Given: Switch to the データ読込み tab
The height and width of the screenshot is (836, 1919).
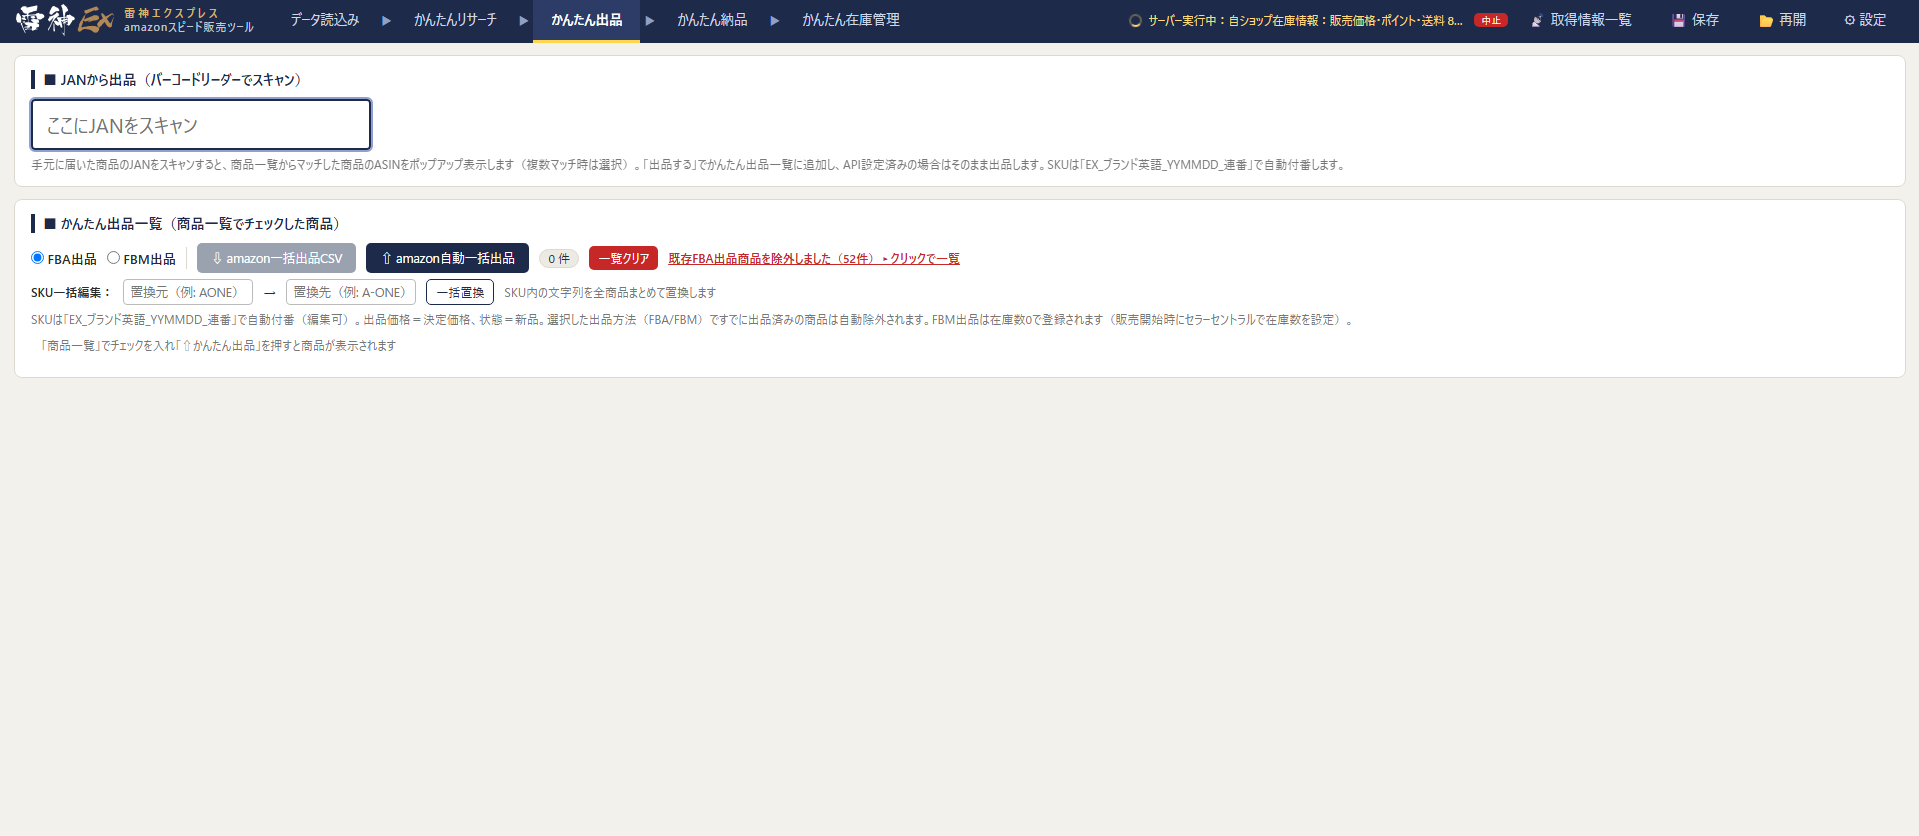Looking at the screenshot, I should 325,20.
